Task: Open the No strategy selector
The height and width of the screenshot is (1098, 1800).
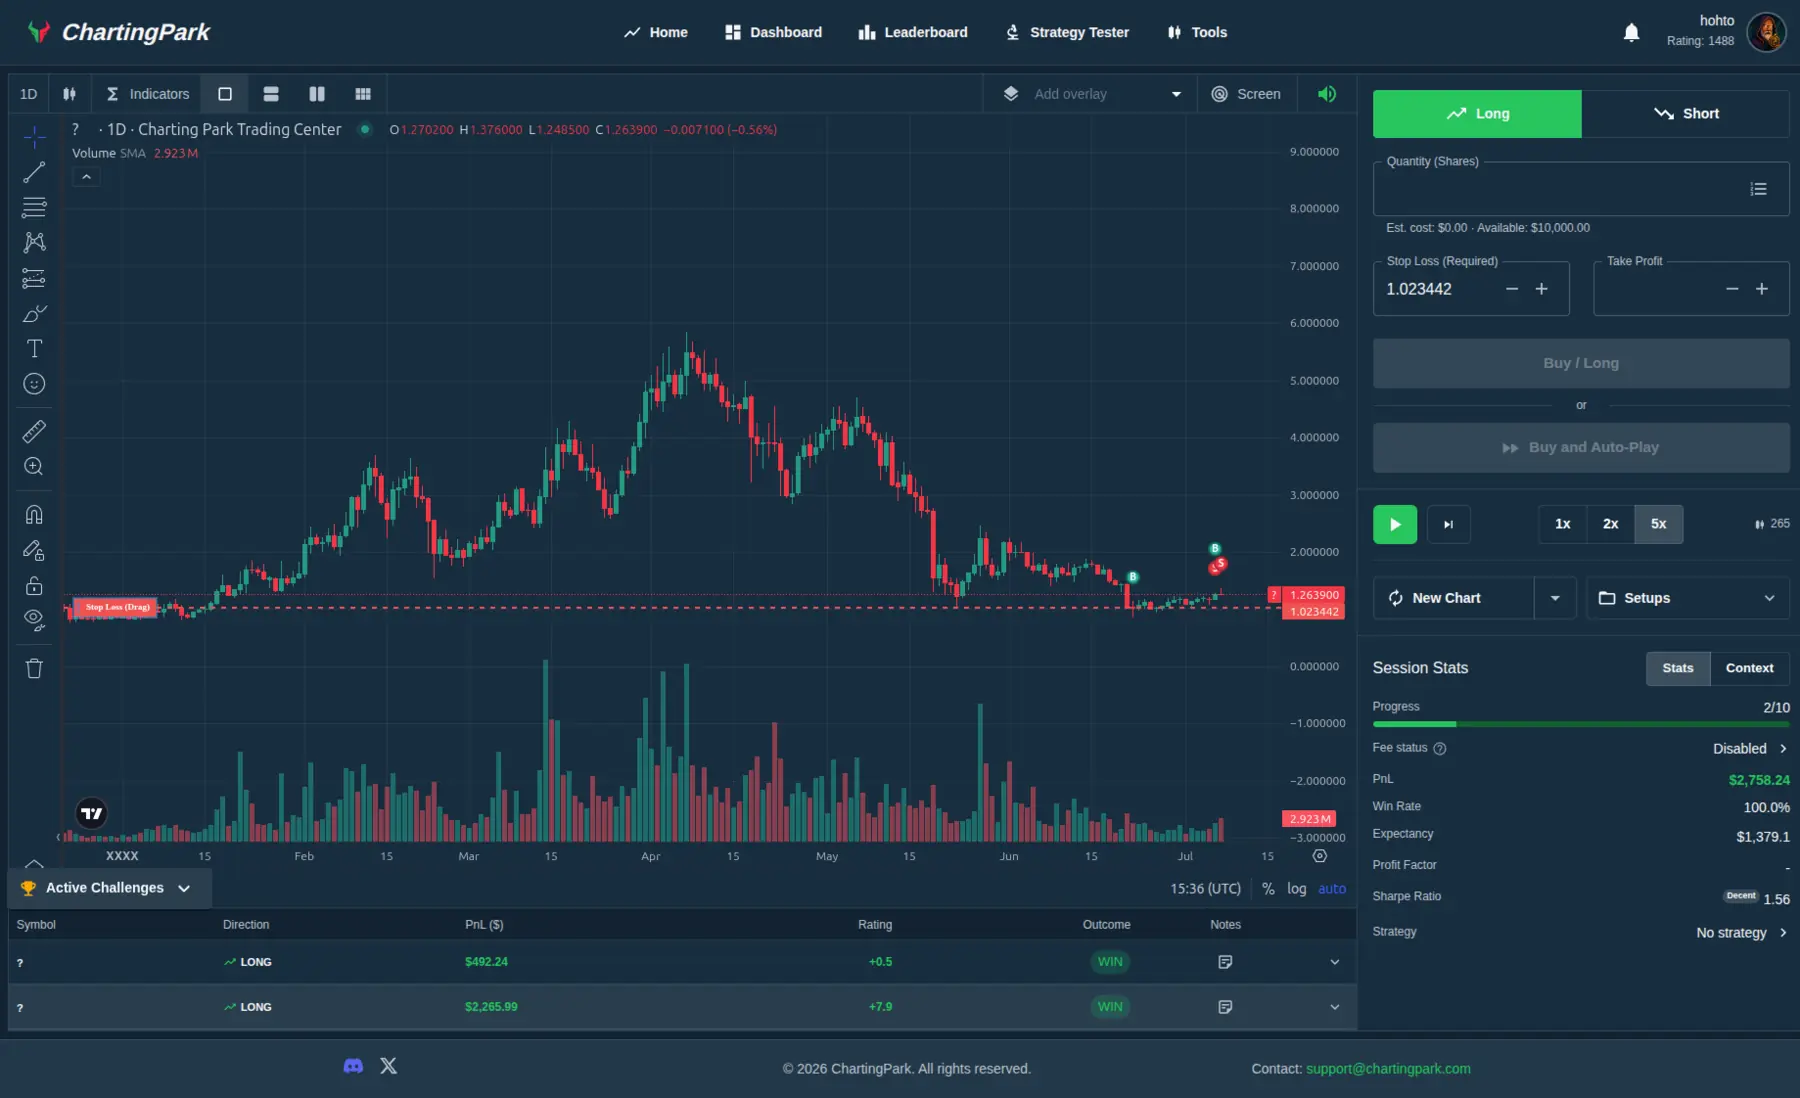Action: (1741, 933)
